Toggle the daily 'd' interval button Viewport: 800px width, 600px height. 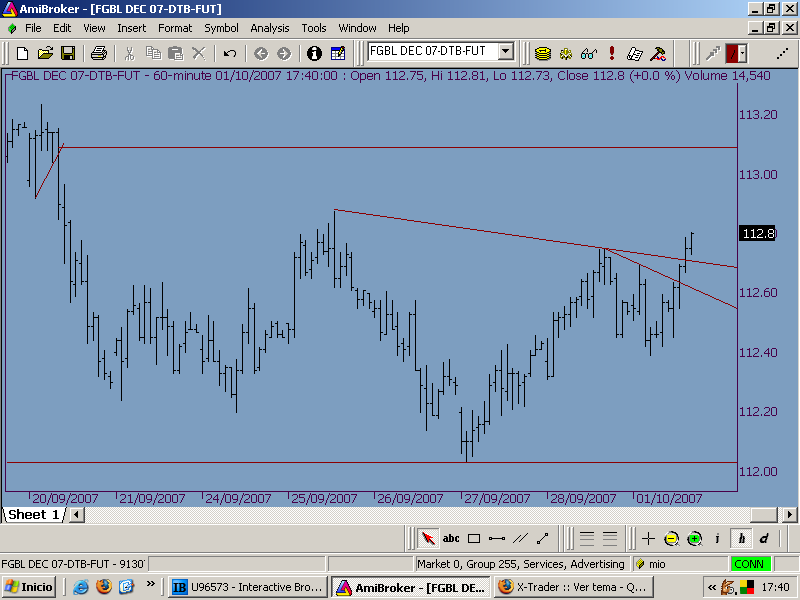(763, 538)
